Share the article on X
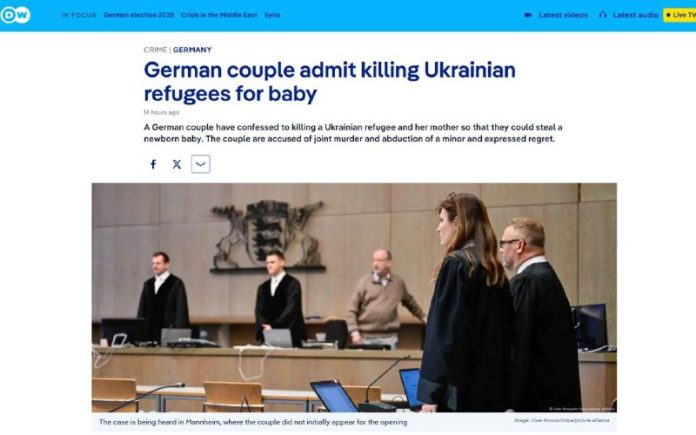 coord(177,164)
